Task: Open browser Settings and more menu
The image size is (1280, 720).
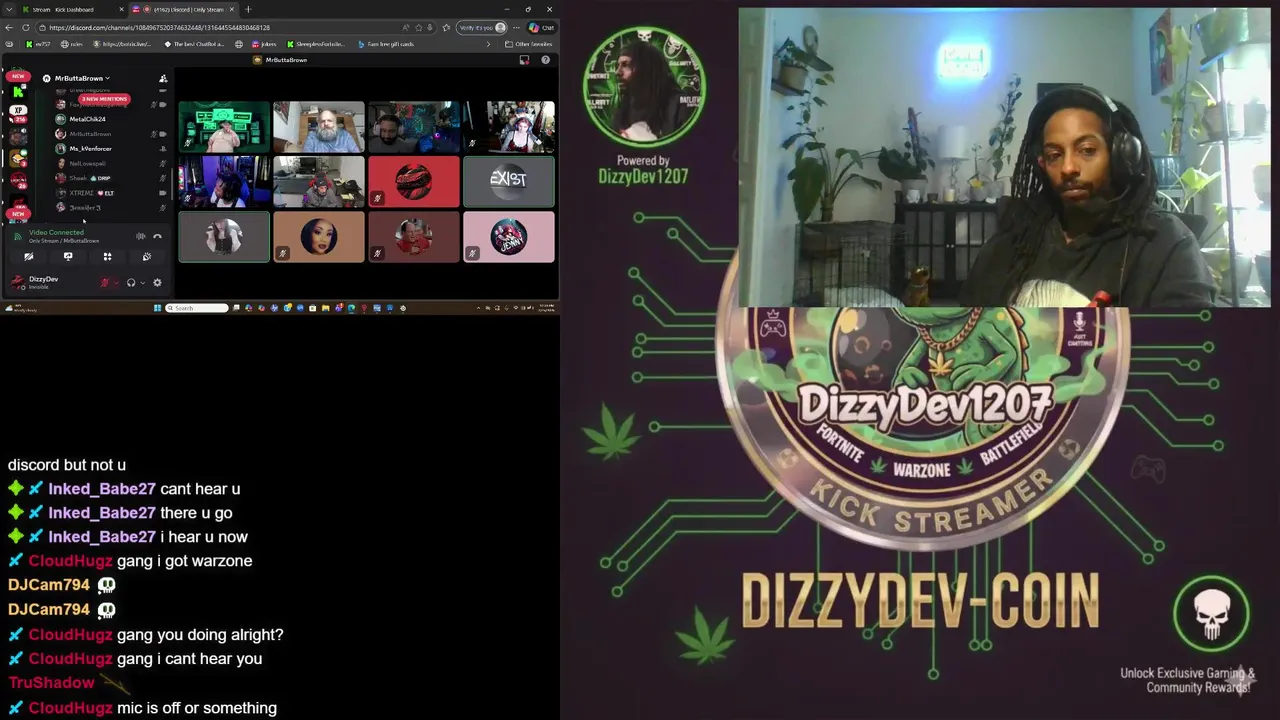Action: pyautogui.click(x=517, y=28)
